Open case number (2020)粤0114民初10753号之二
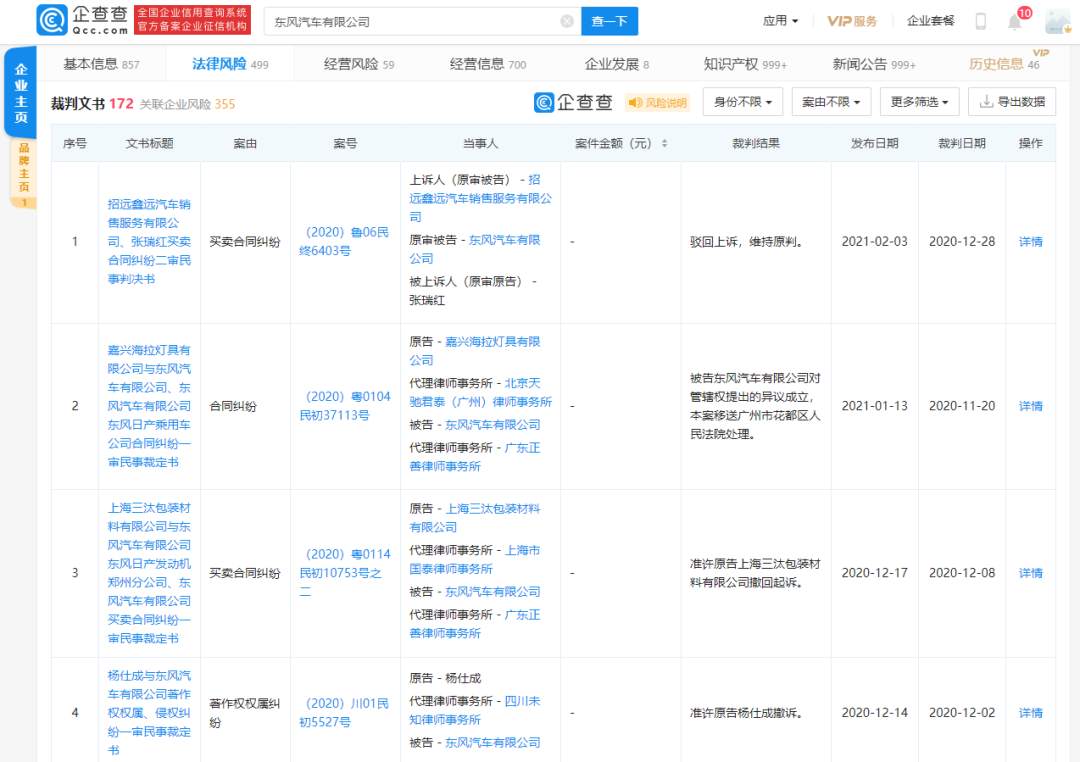The image size is (1080, 762). coord(344,573)
